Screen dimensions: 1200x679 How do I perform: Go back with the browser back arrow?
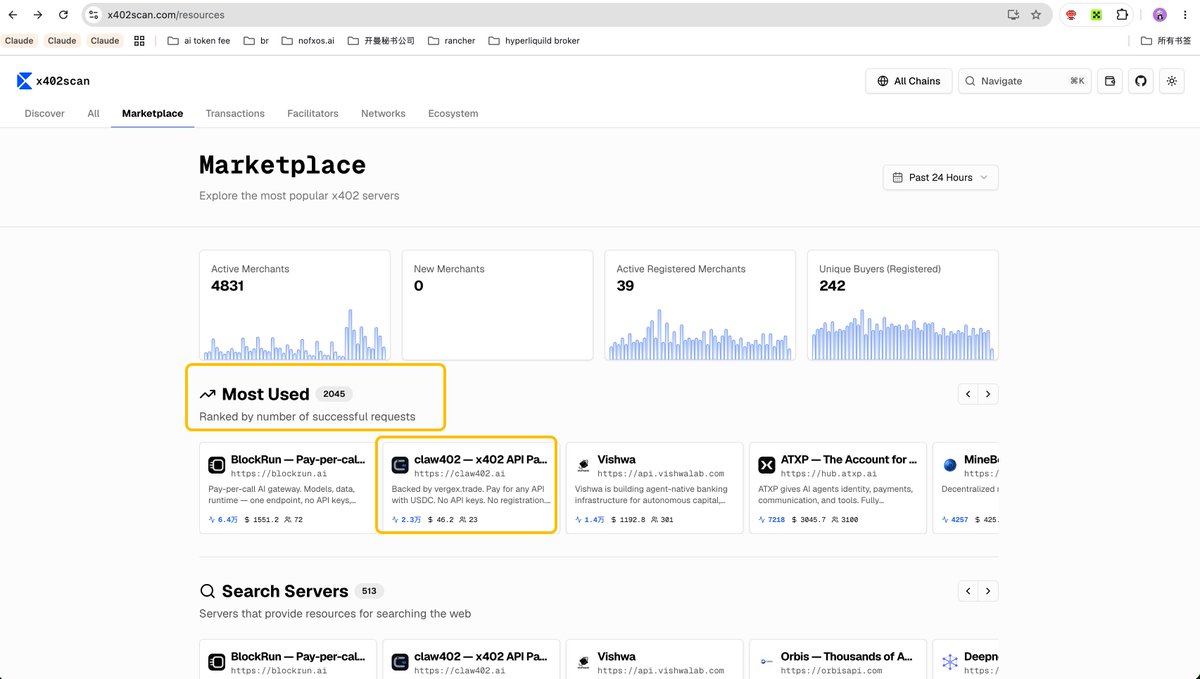click(x=13, y=15)
